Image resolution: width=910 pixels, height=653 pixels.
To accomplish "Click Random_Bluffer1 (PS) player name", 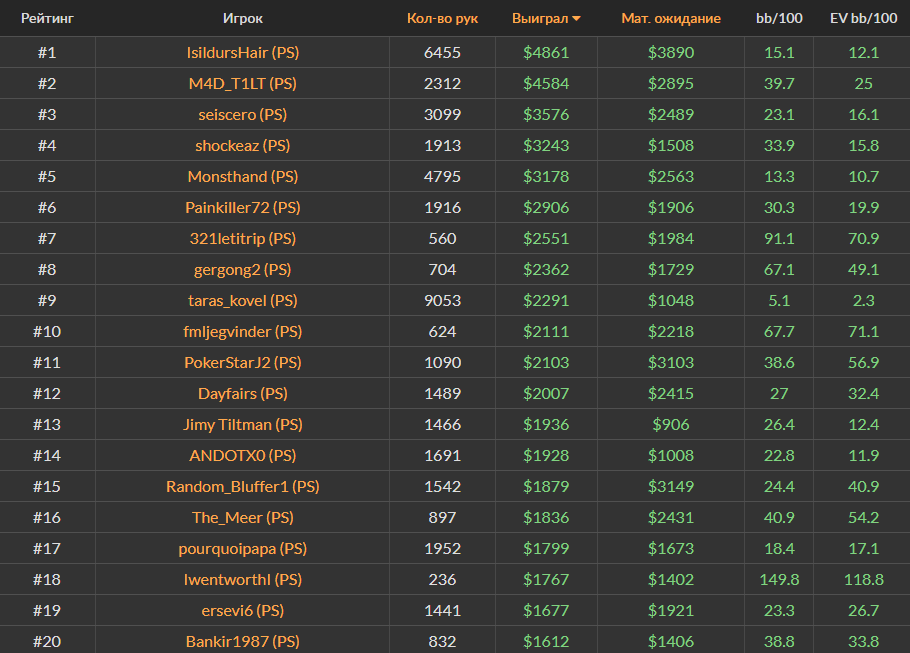I will point(243,486).
